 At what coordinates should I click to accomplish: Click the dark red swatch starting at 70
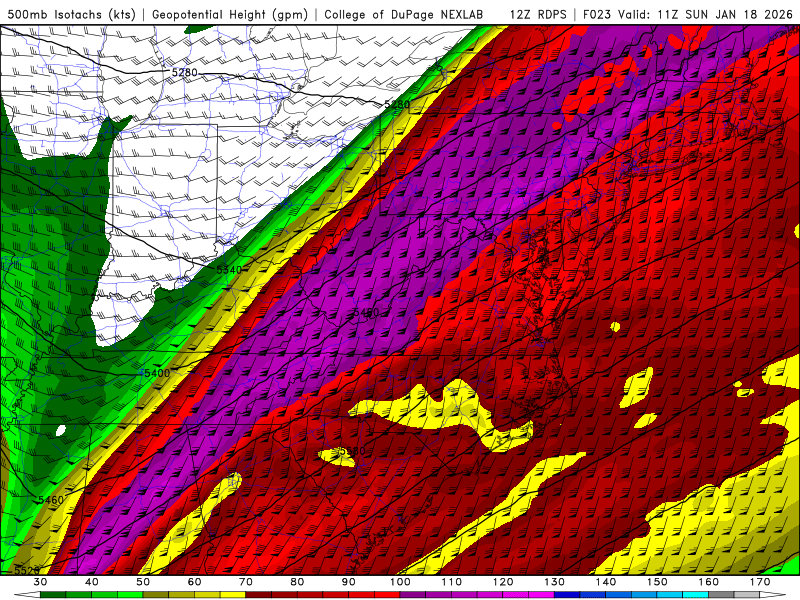pyautogui.click(x=259, y=595)
